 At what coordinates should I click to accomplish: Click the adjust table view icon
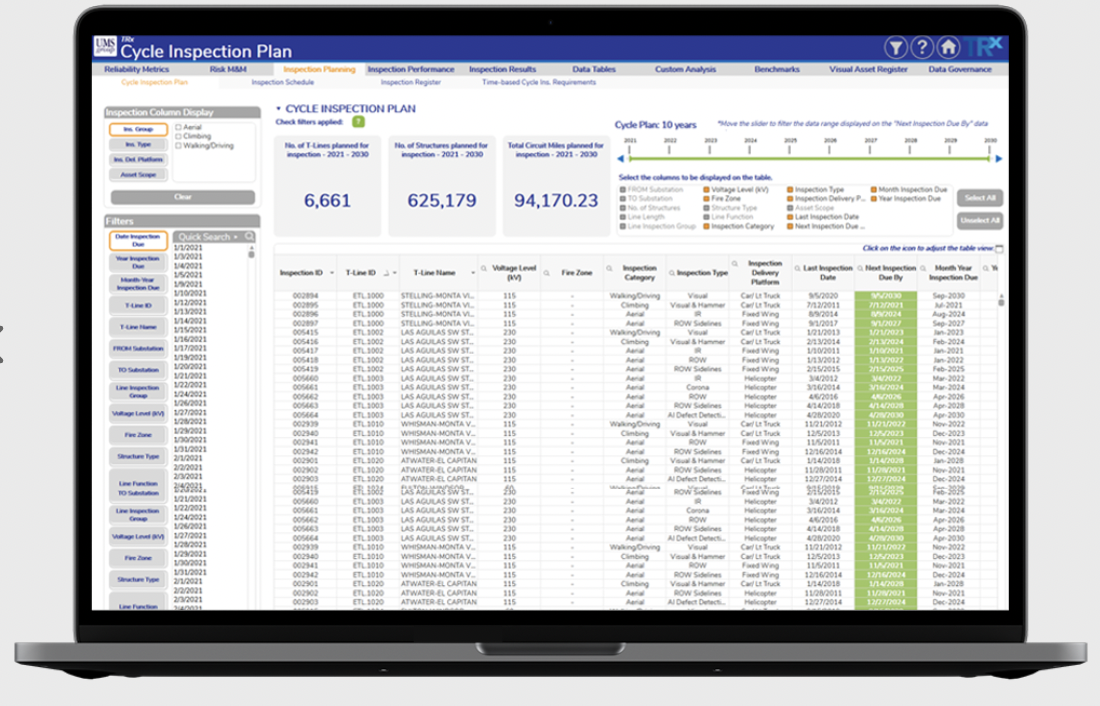coord(999,248)
